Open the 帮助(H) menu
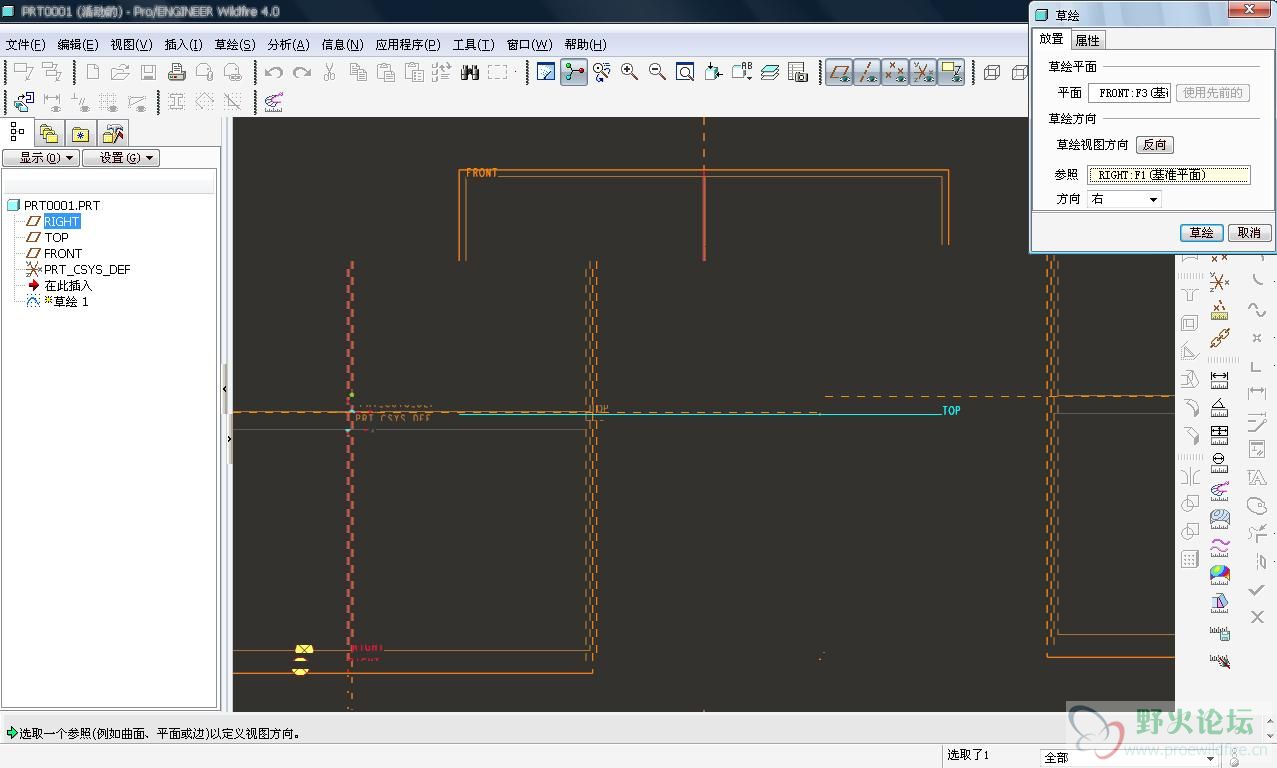The height and width of the screenshot is (768, 1277). 585,44
